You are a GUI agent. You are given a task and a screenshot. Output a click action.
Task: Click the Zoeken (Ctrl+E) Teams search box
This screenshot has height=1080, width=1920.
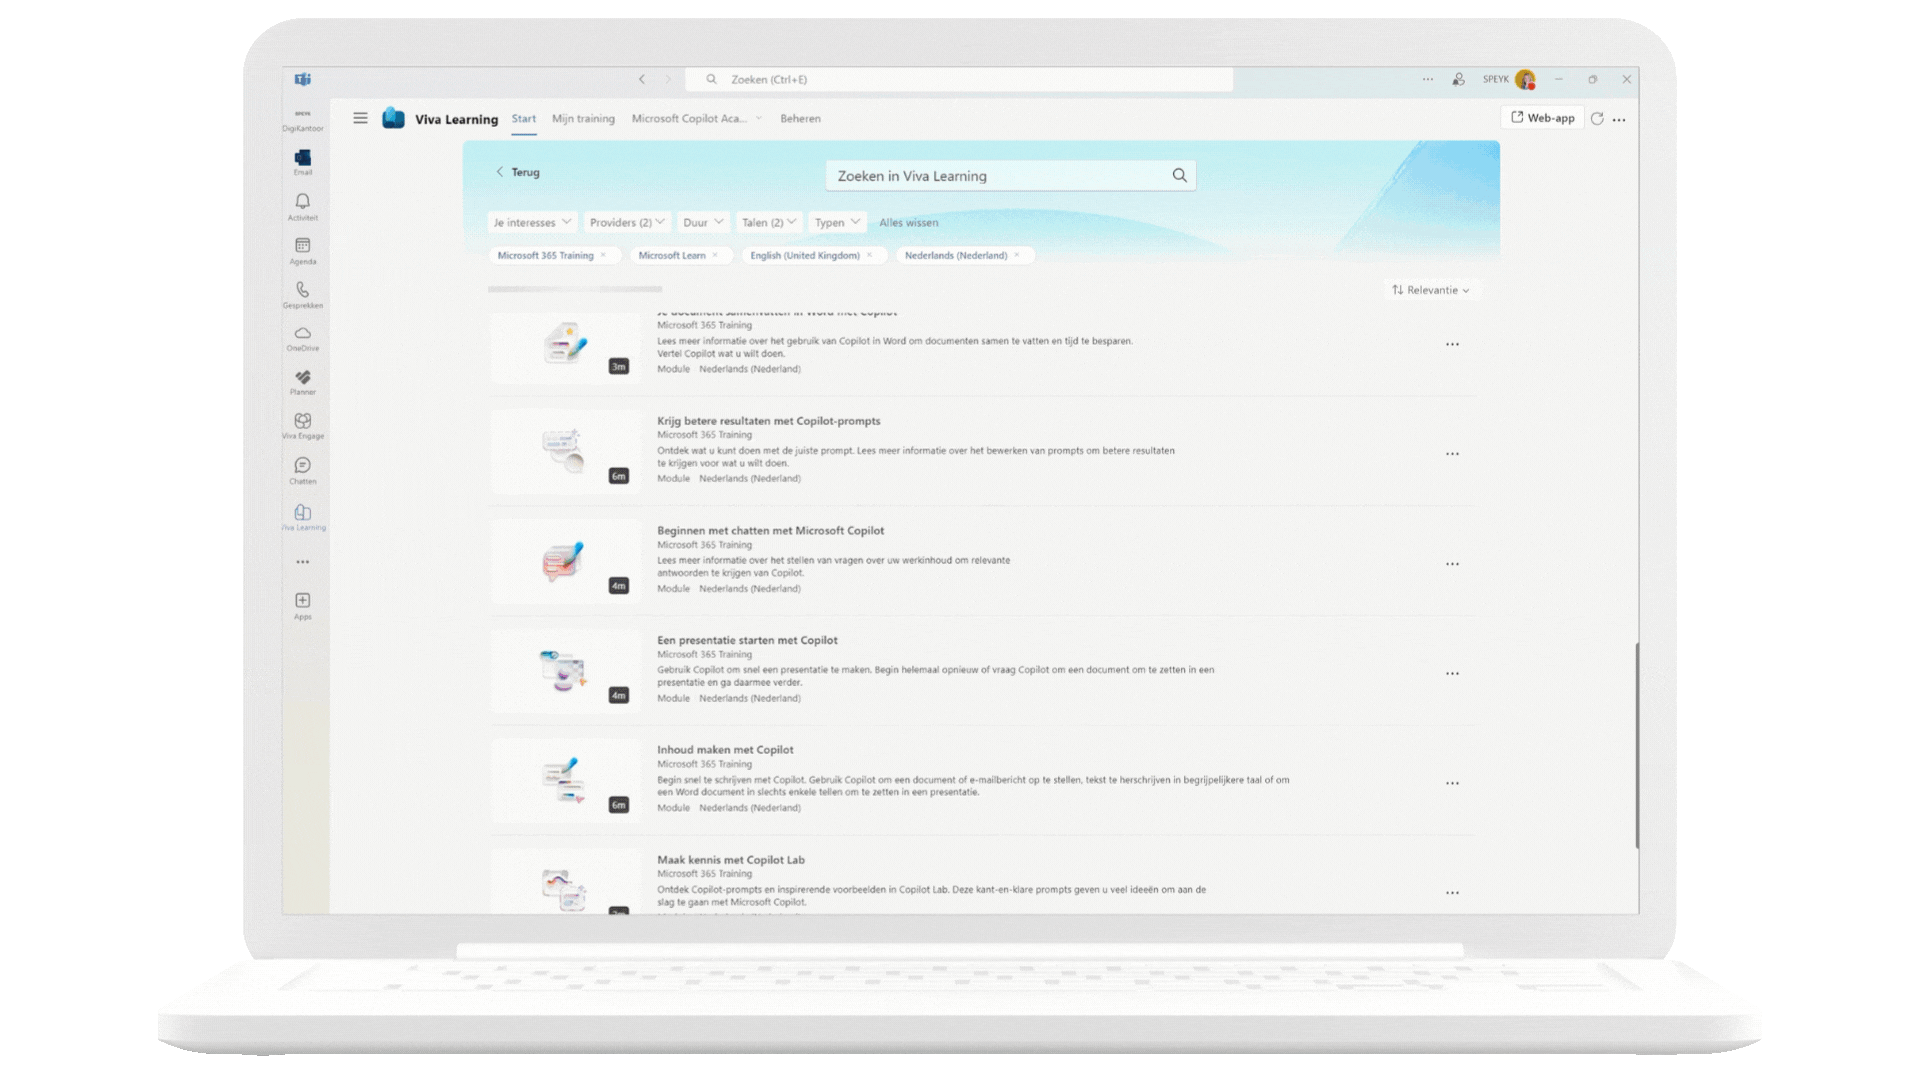click(x=959, y=79)
